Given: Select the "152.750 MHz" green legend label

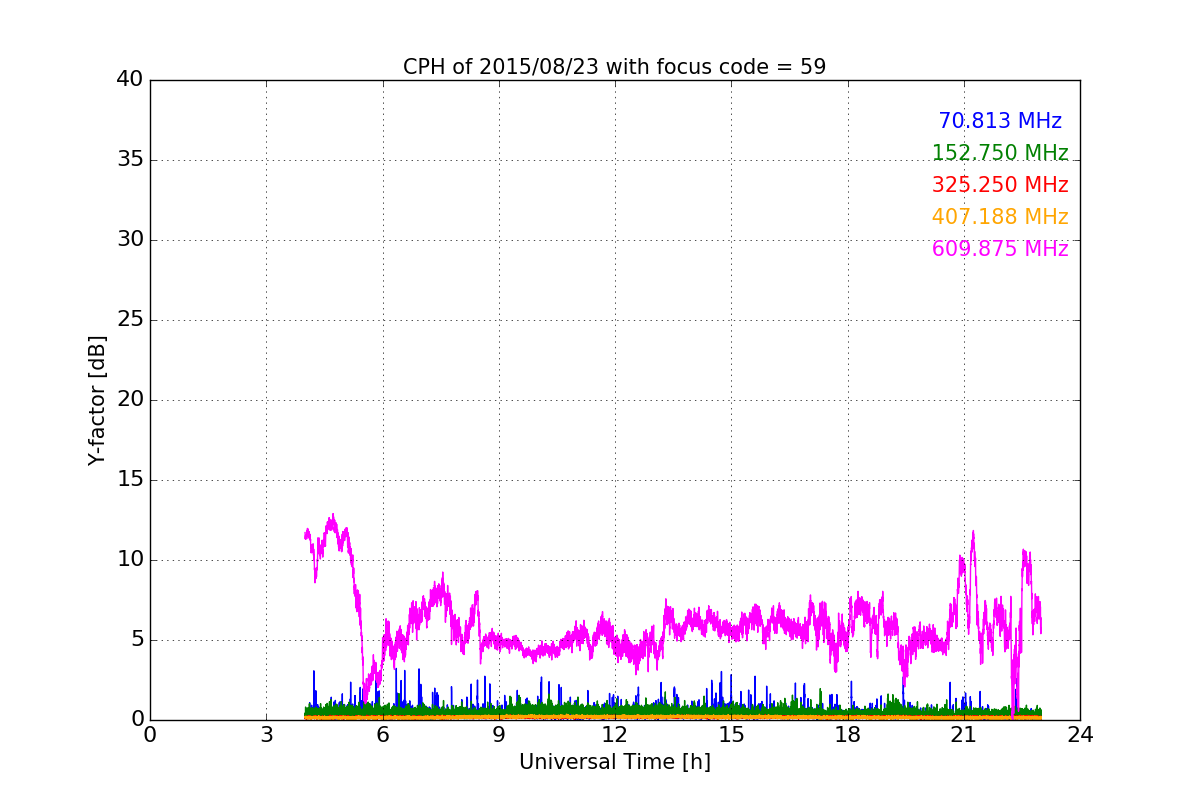Looking at the screenshot, I should click(1000, 153).
